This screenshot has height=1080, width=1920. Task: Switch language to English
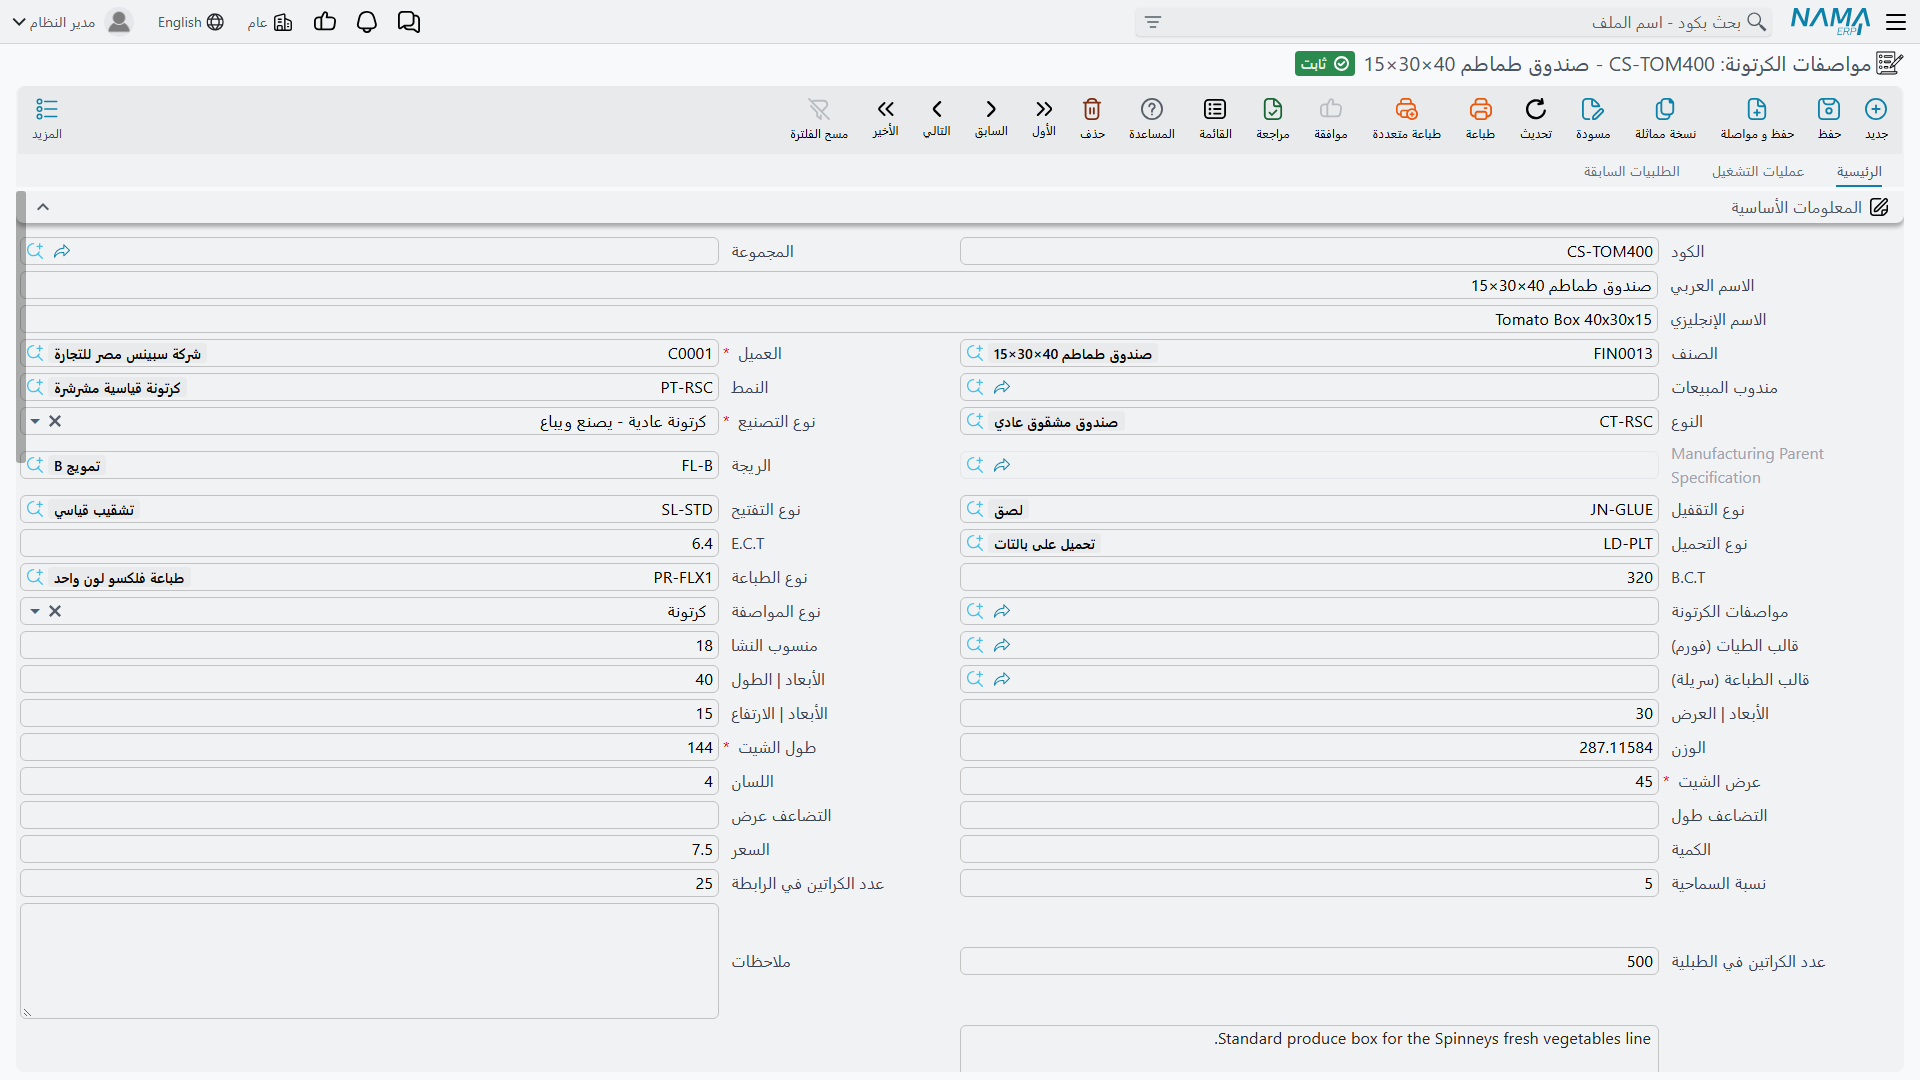click(x=191, y=22)
